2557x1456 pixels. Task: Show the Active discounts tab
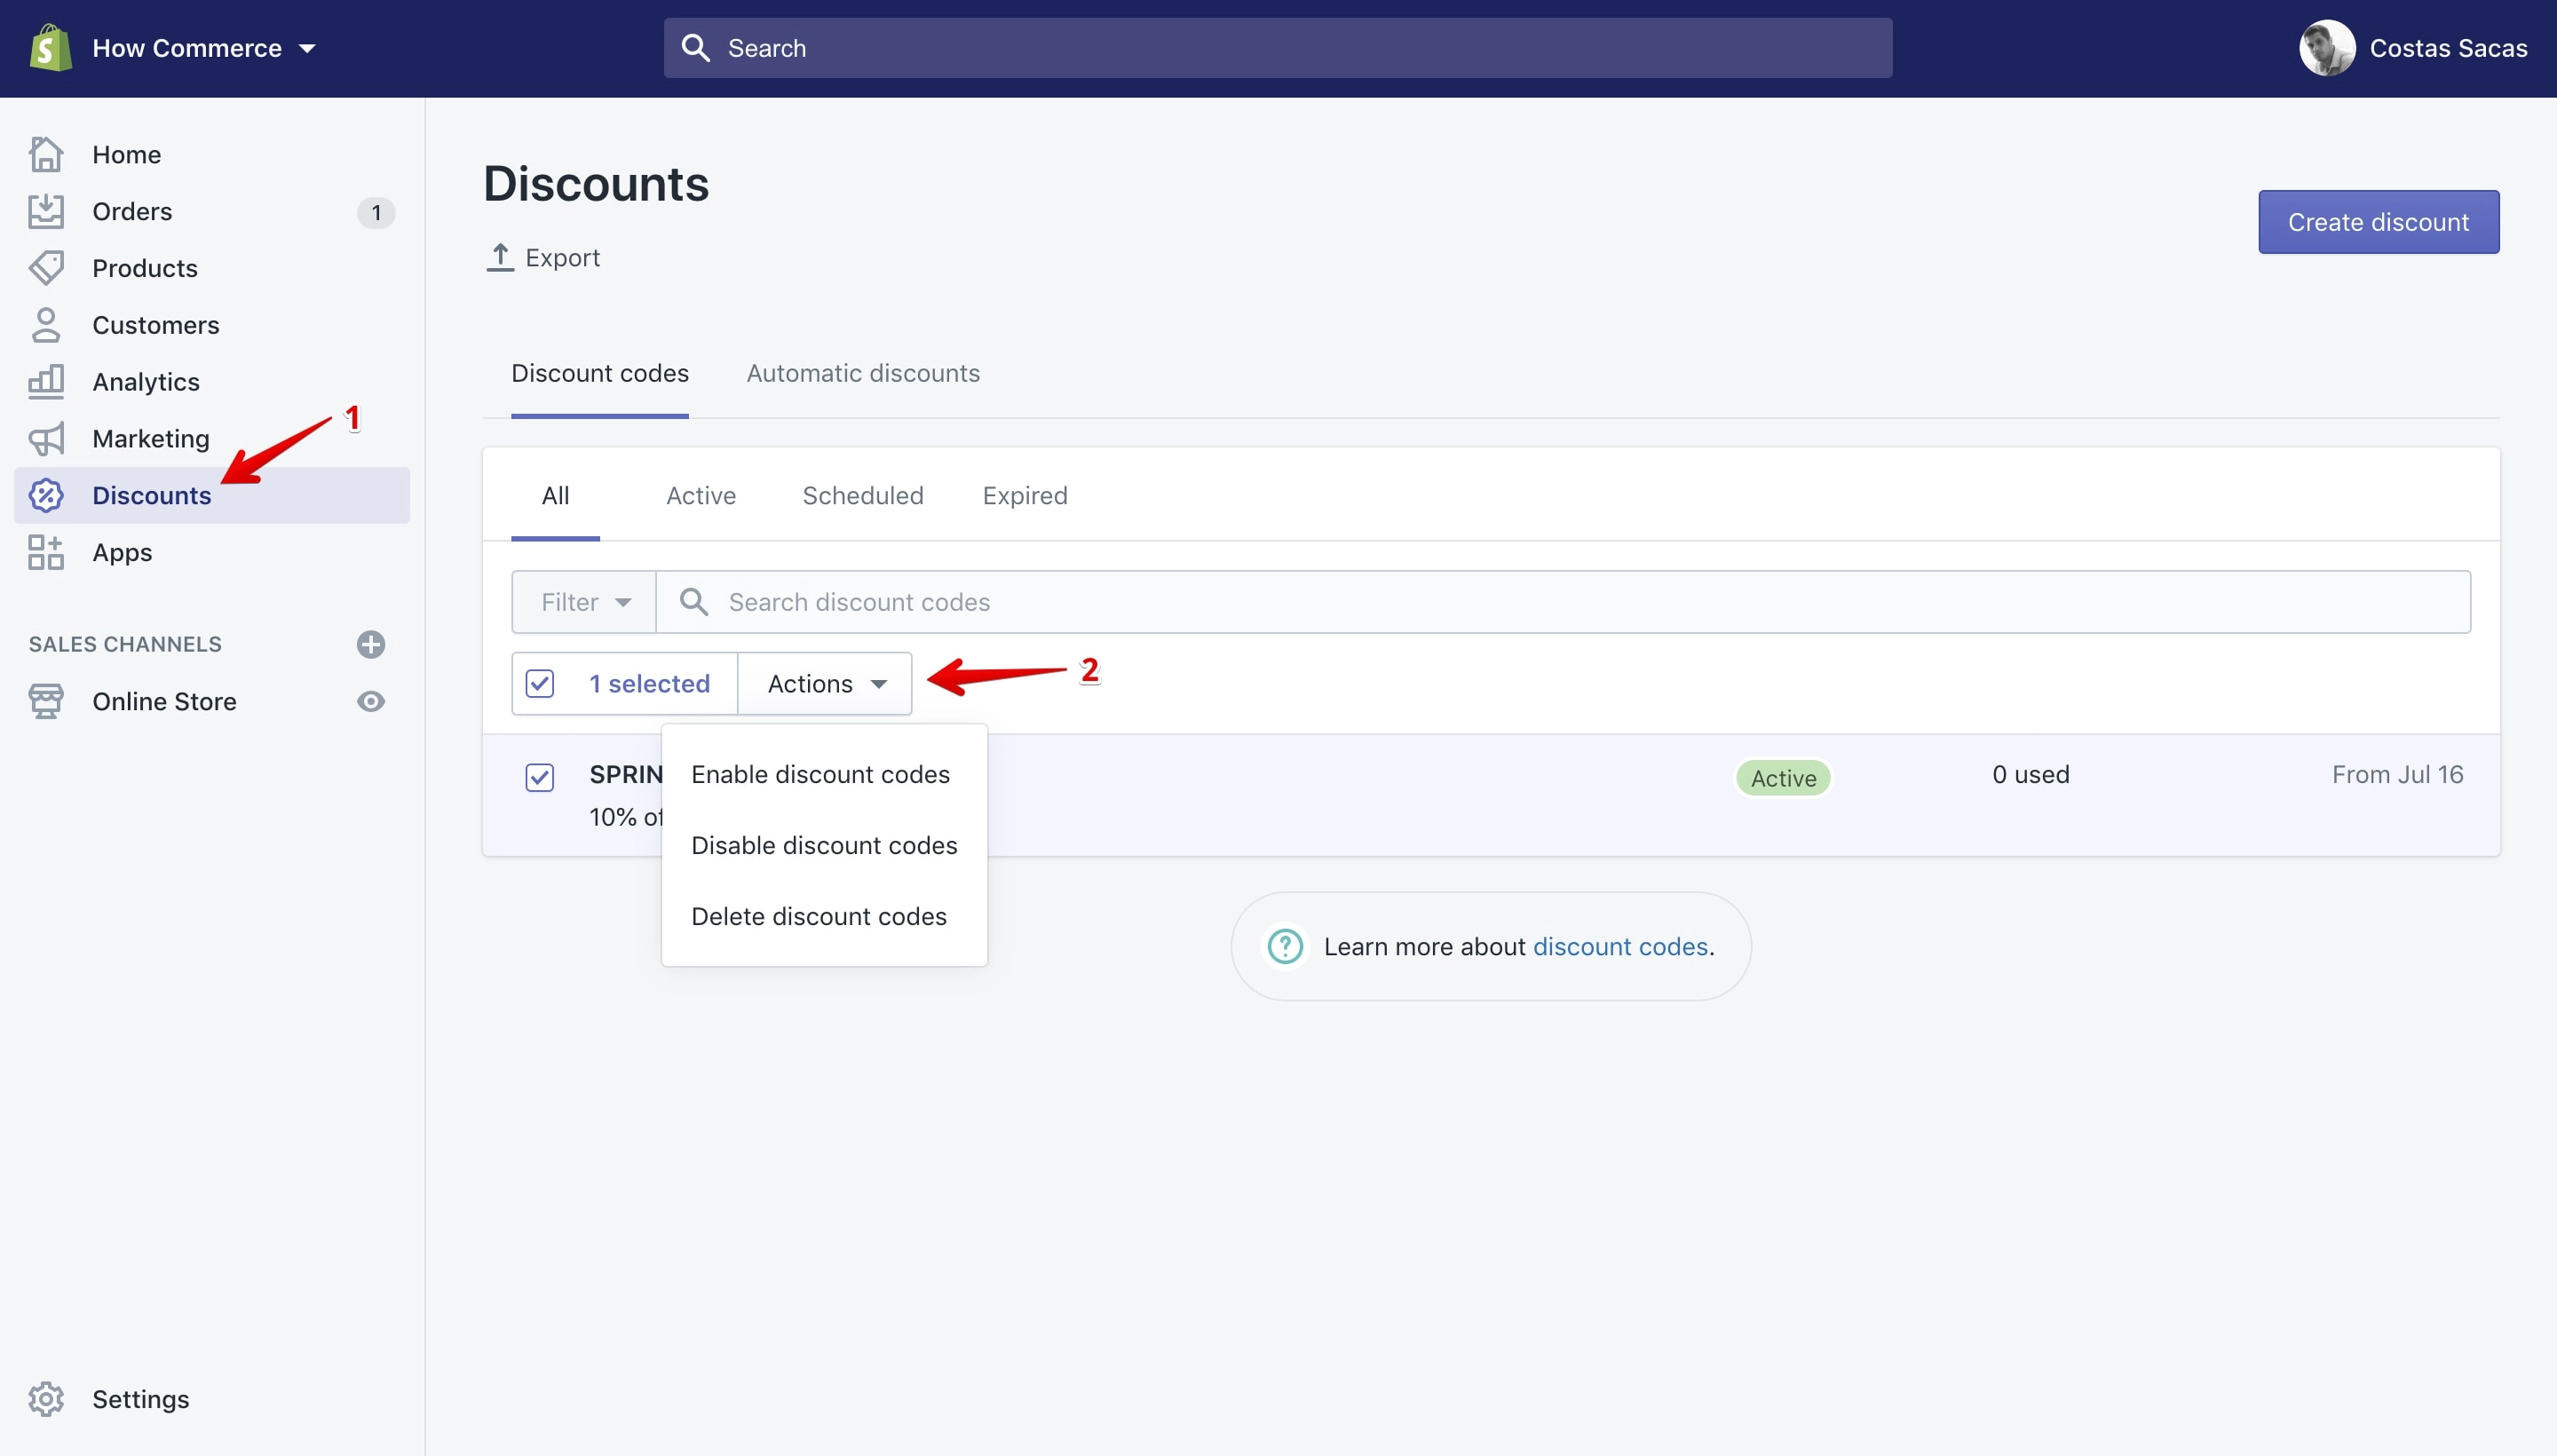[x=701, y=495]
